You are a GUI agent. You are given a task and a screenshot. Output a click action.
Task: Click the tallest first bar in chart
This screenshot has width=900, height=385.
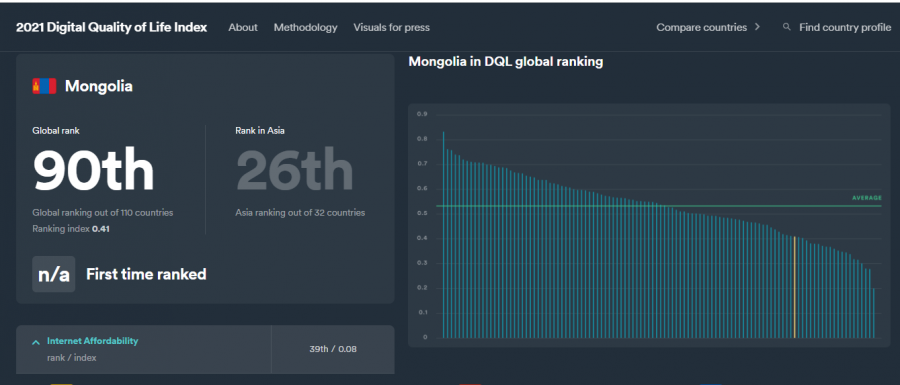[443, 235]
